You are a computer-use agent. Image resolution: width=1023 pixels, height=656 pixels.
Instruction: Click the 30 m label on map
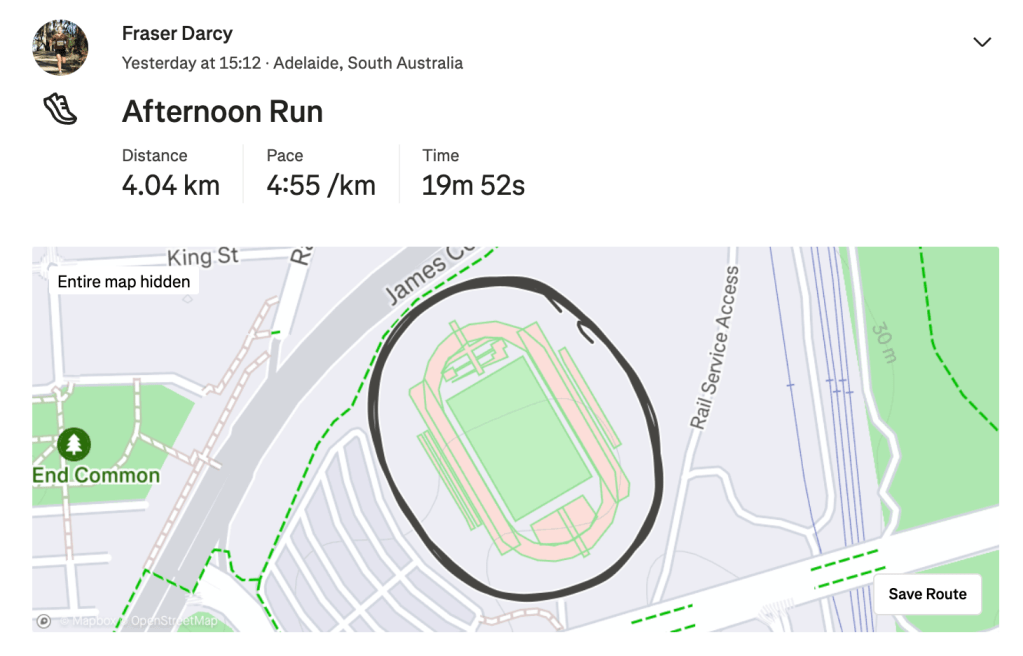884,343
